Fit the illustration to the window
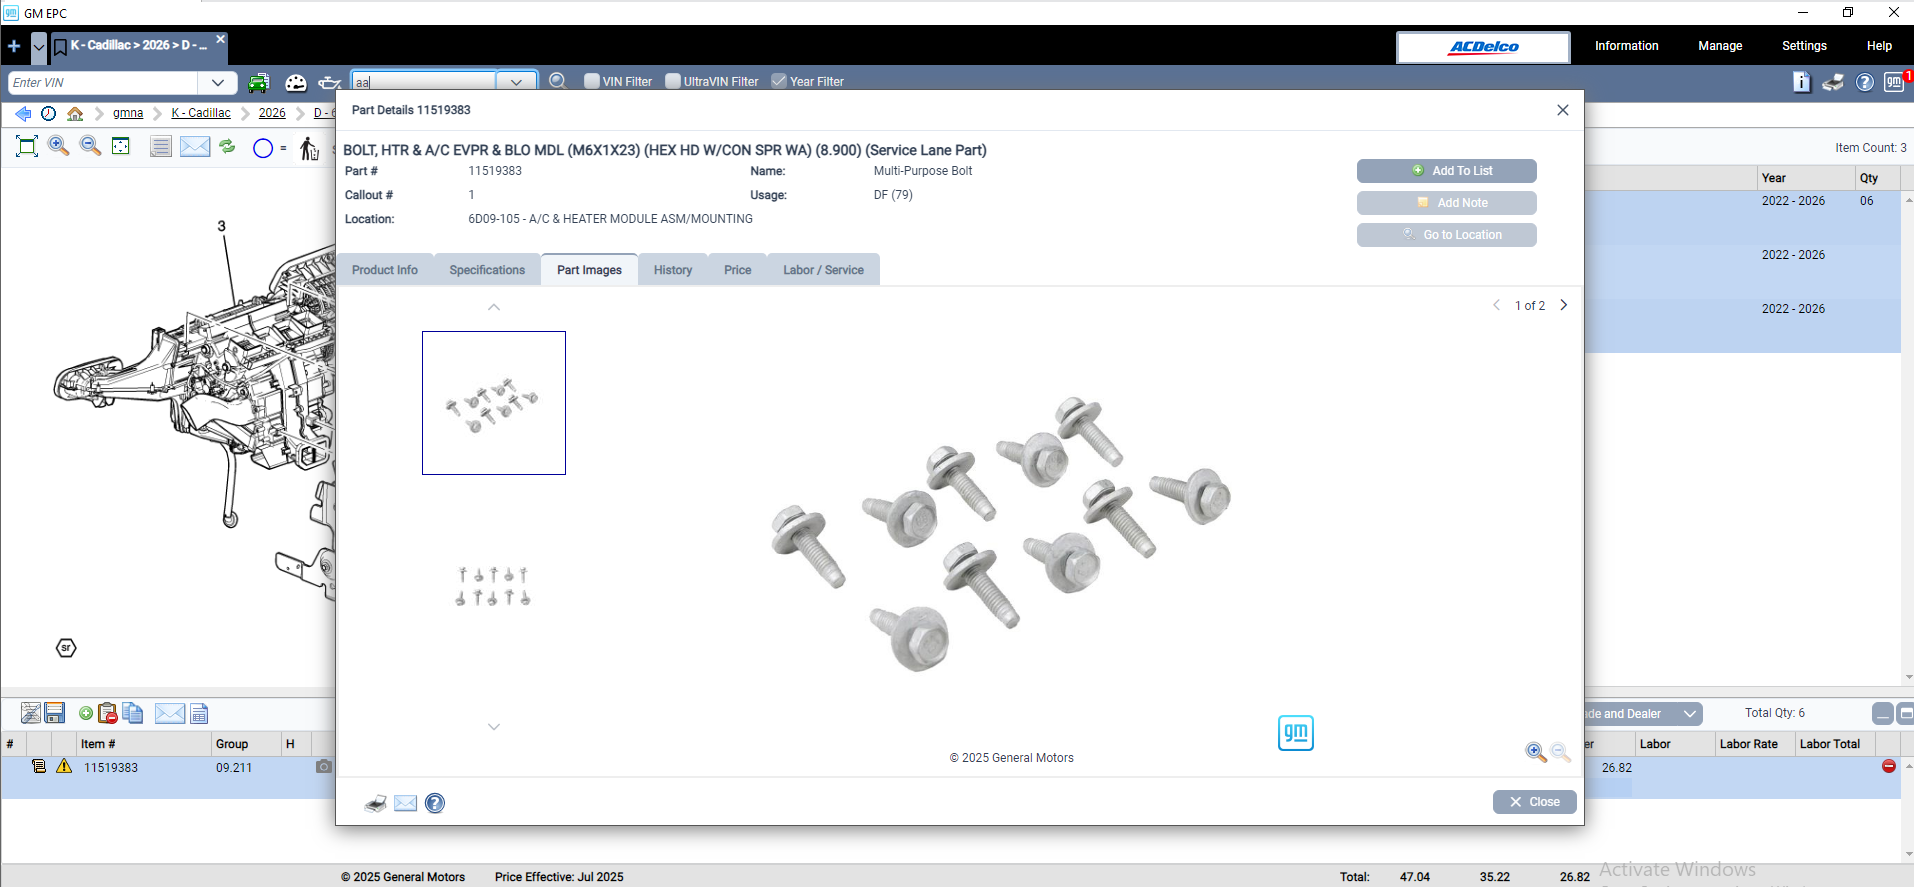This screenshot has height=887, width=1914. pos(28,147)
